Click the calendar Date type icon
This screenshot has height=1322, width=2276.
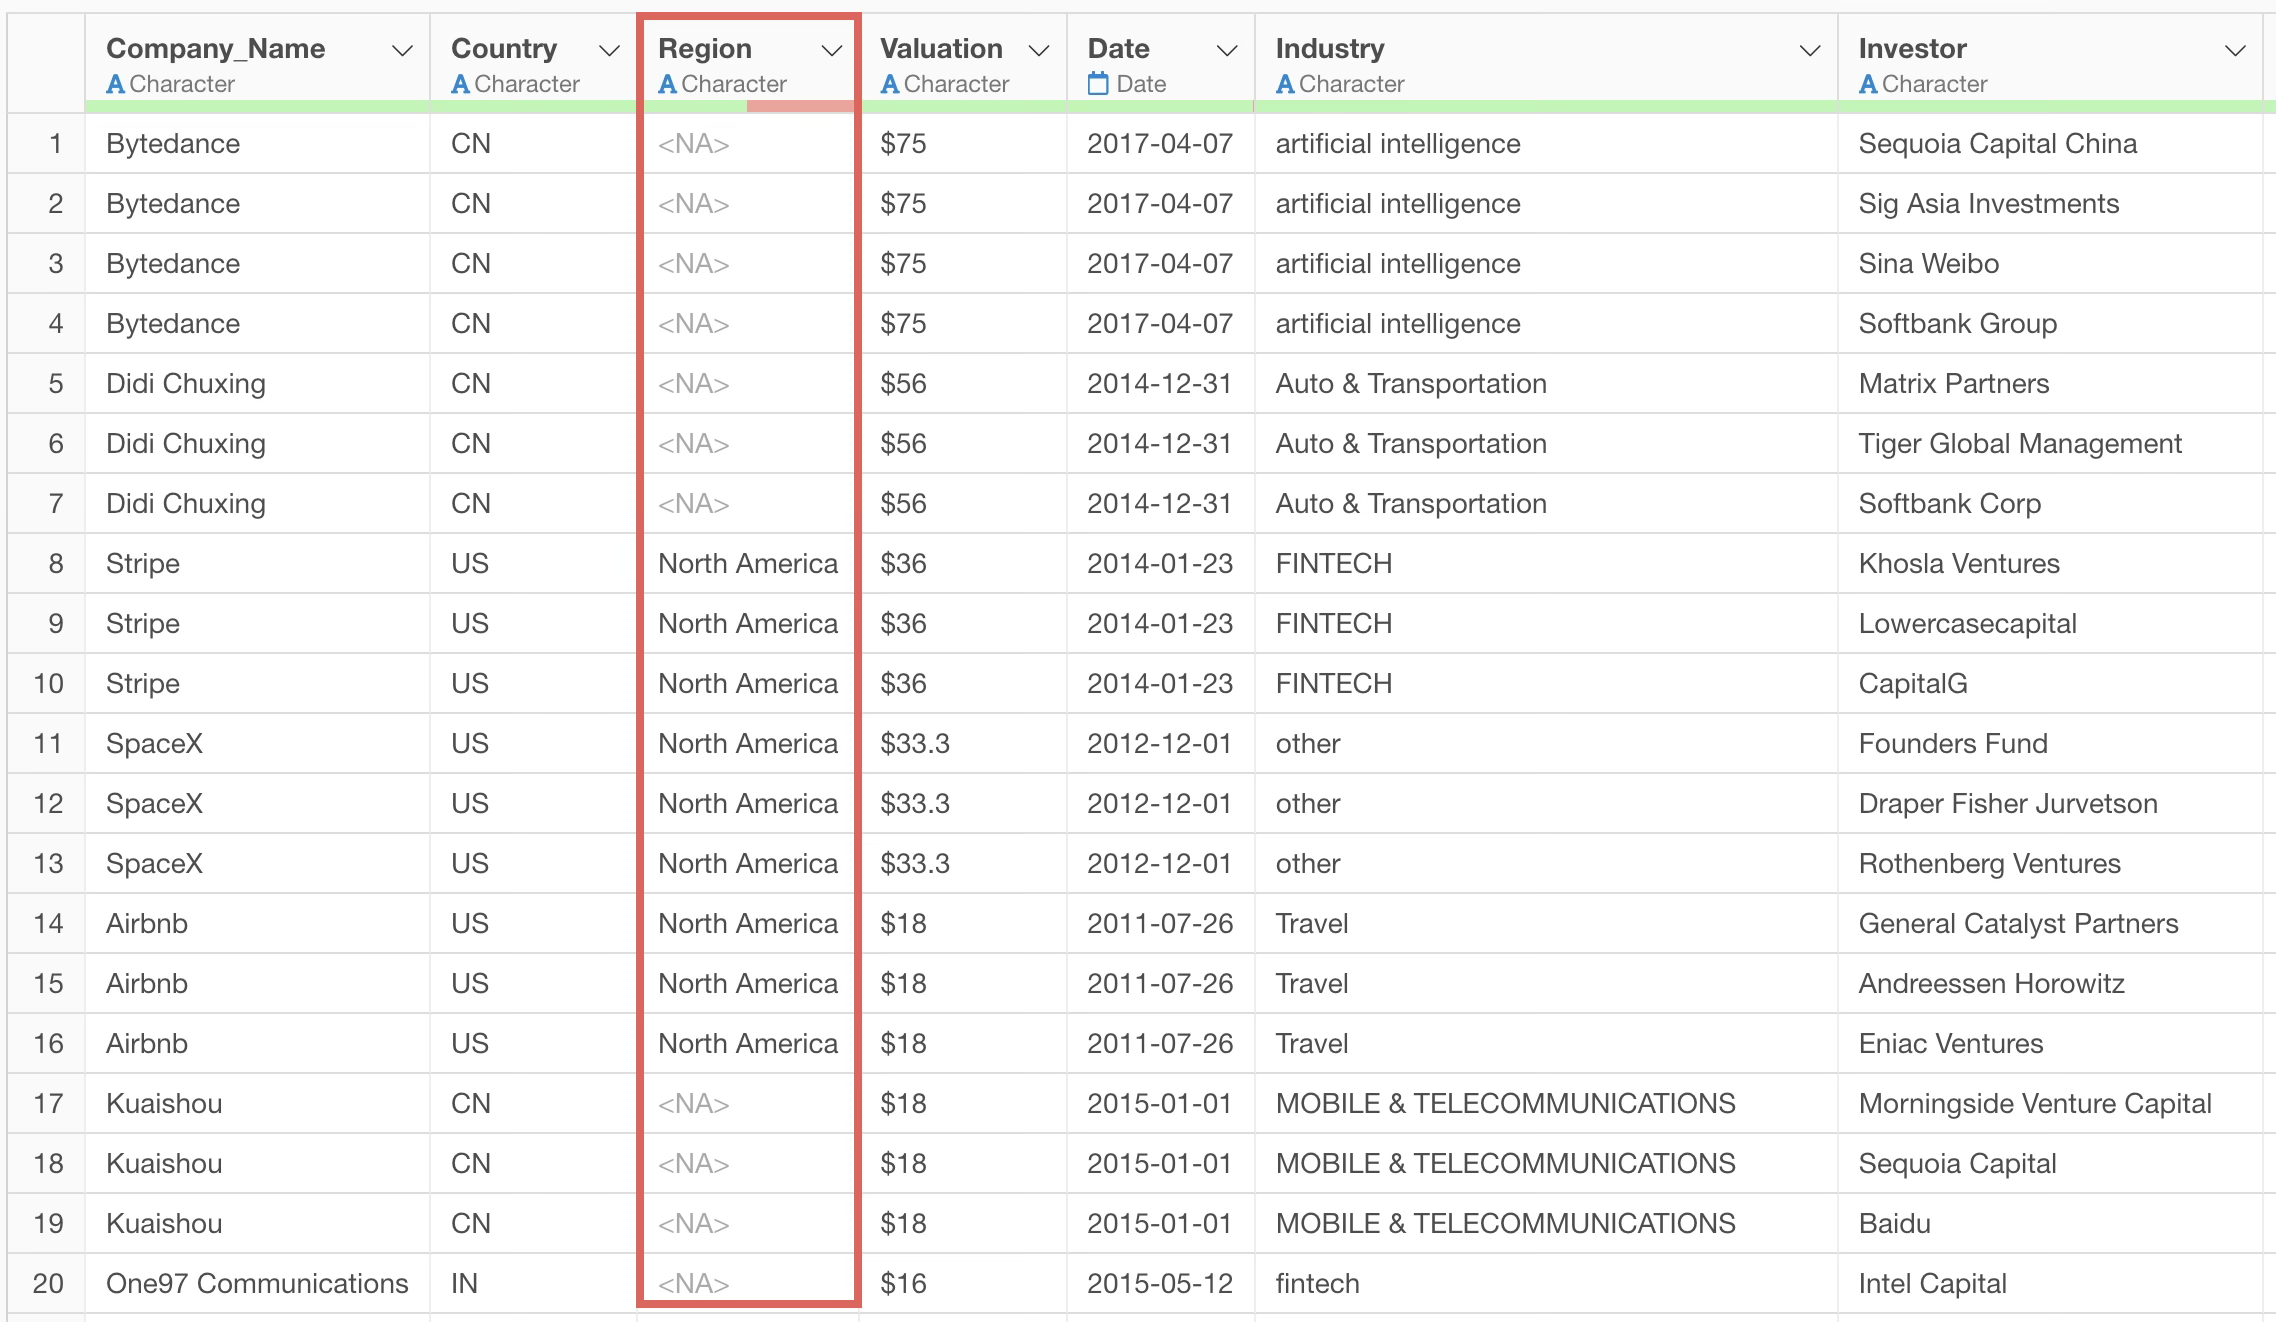click(1098, 84)
